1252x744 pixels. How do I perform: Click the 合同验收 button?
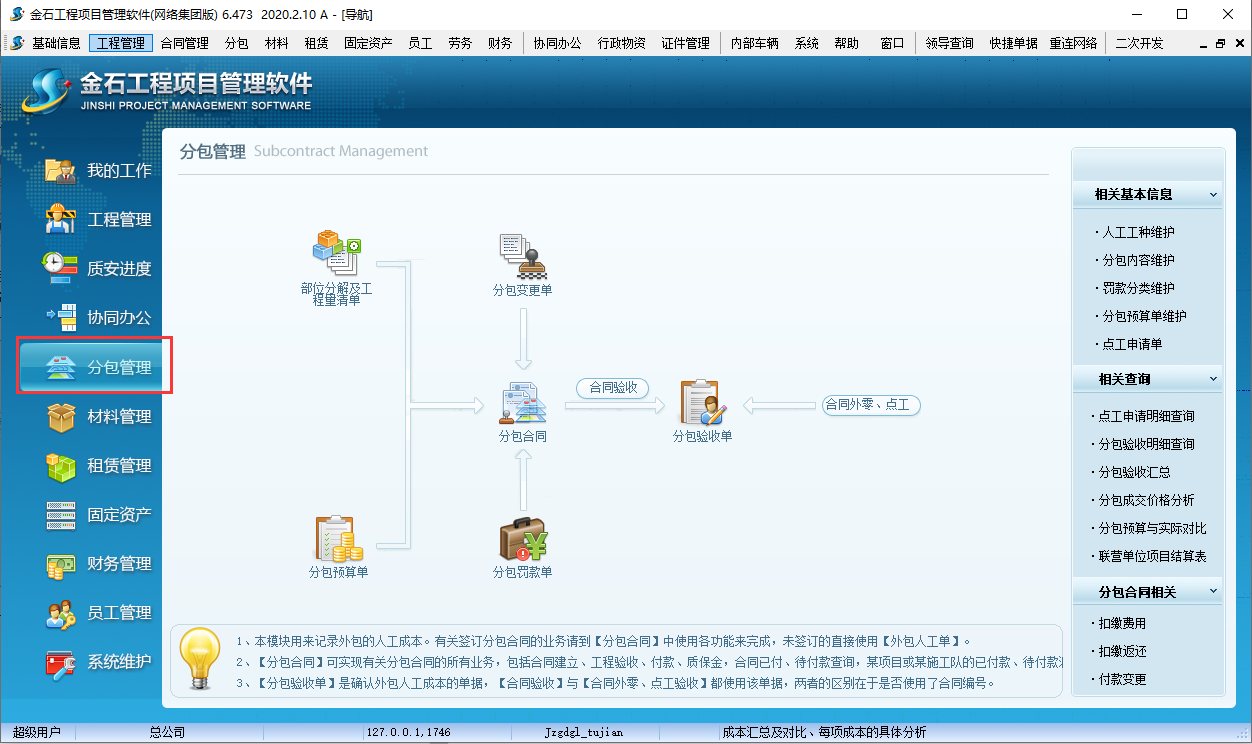[613, 388]
